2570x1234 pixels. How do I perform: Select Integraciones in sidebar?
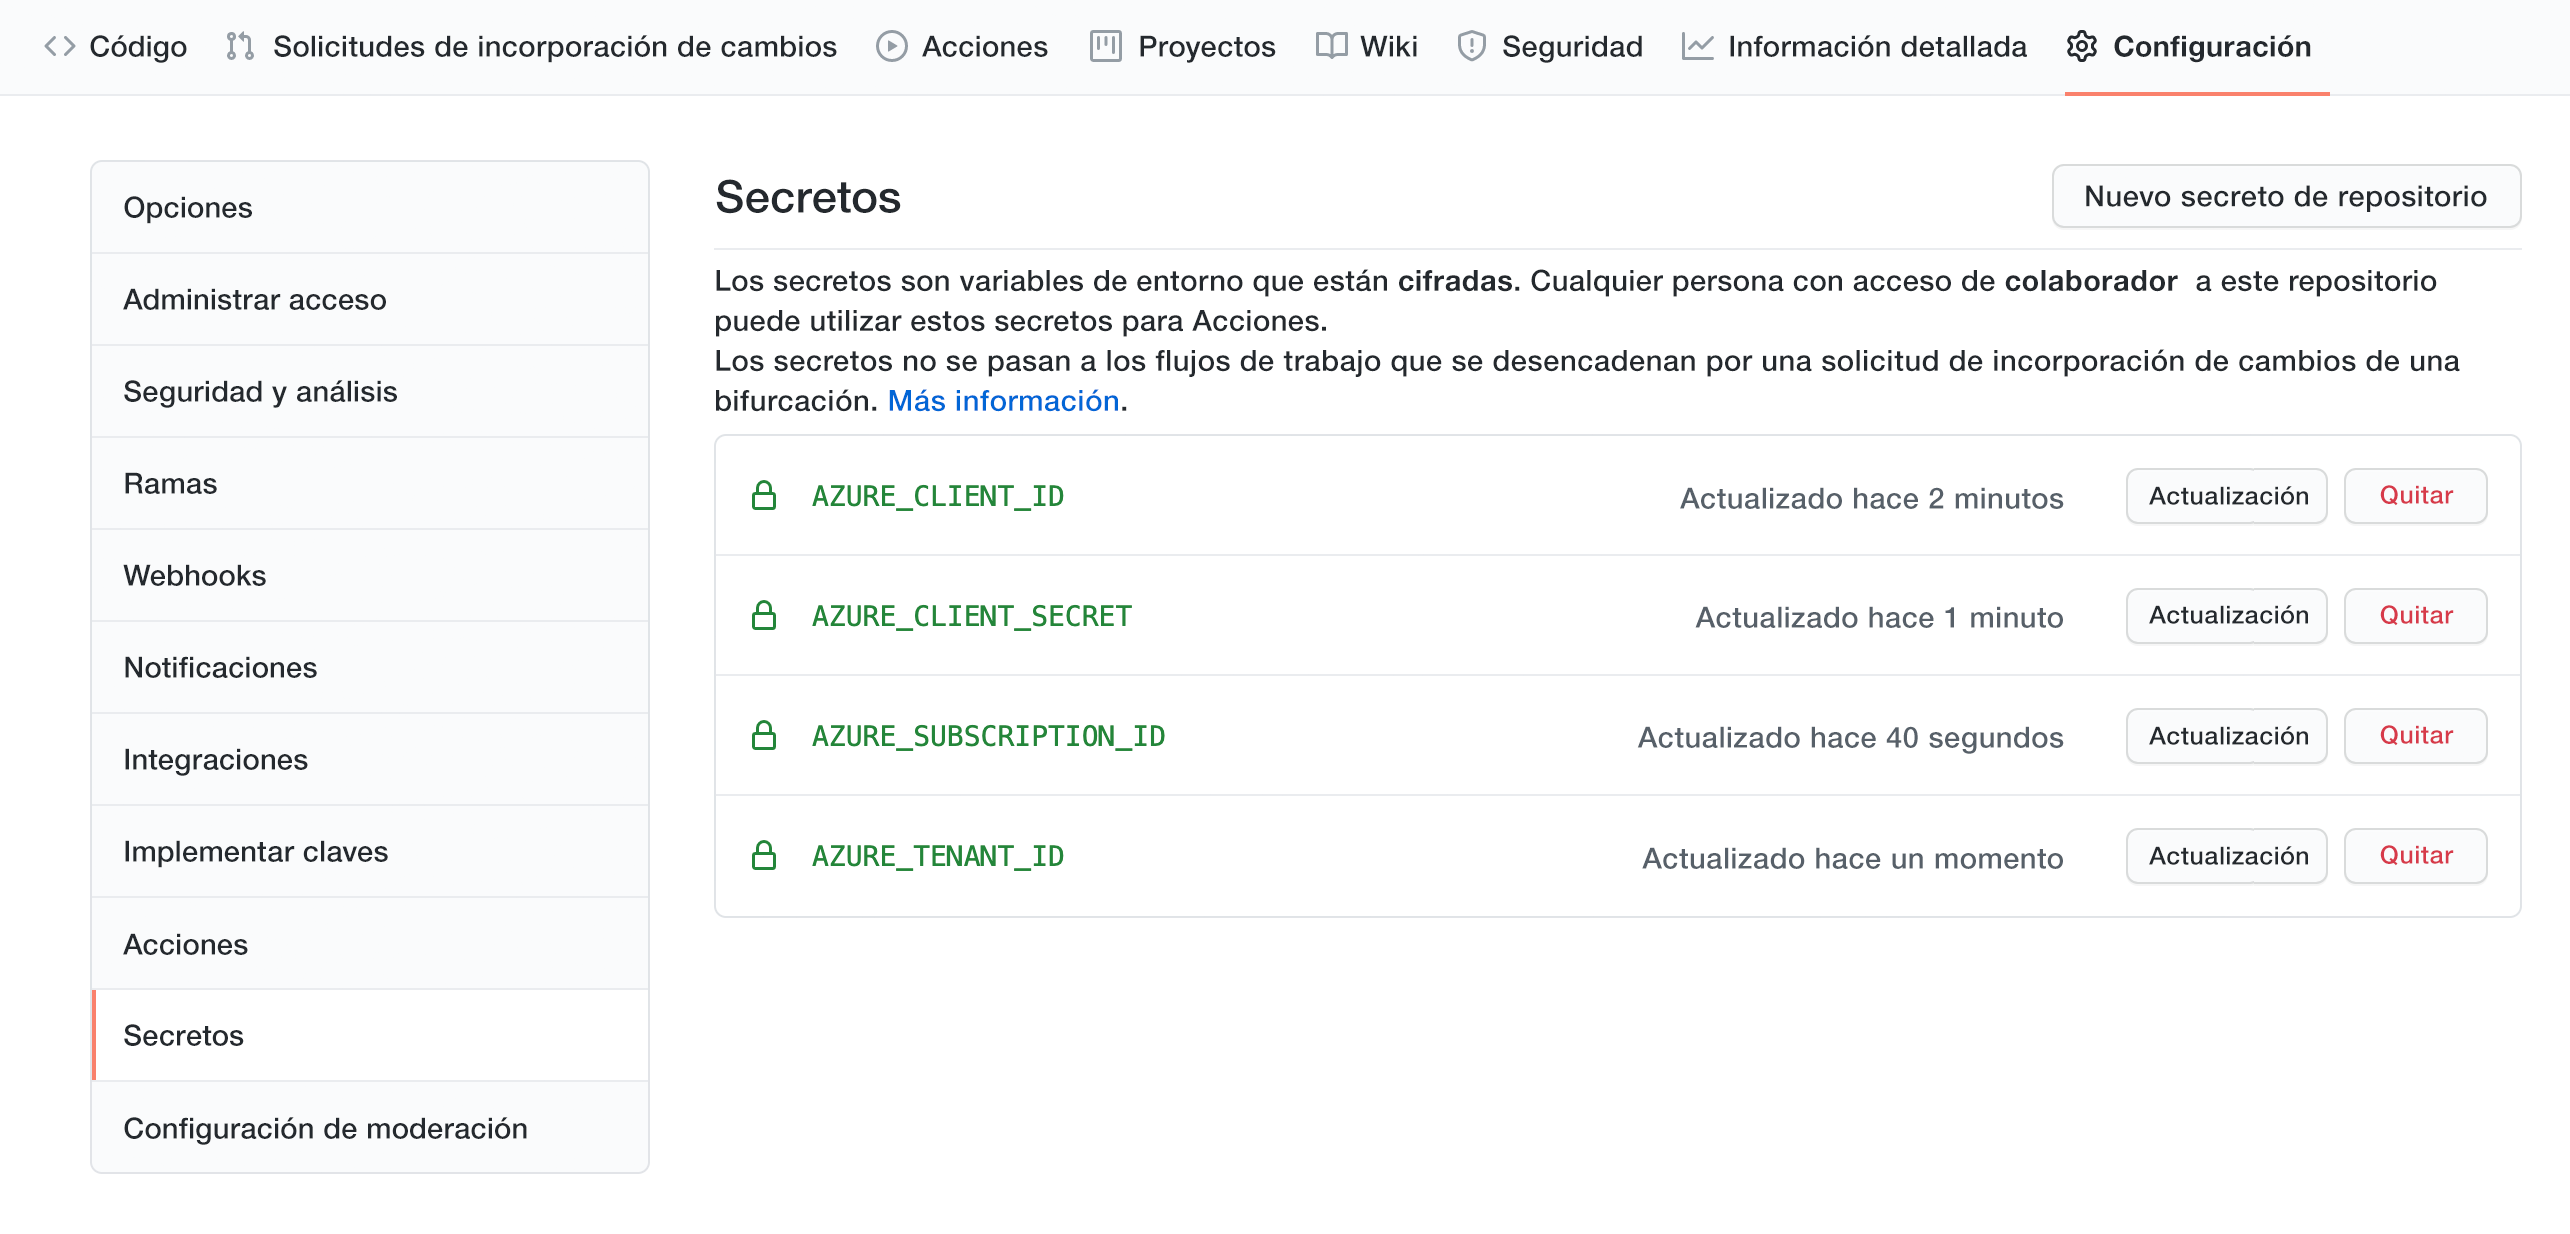click(x=370, y=759)
